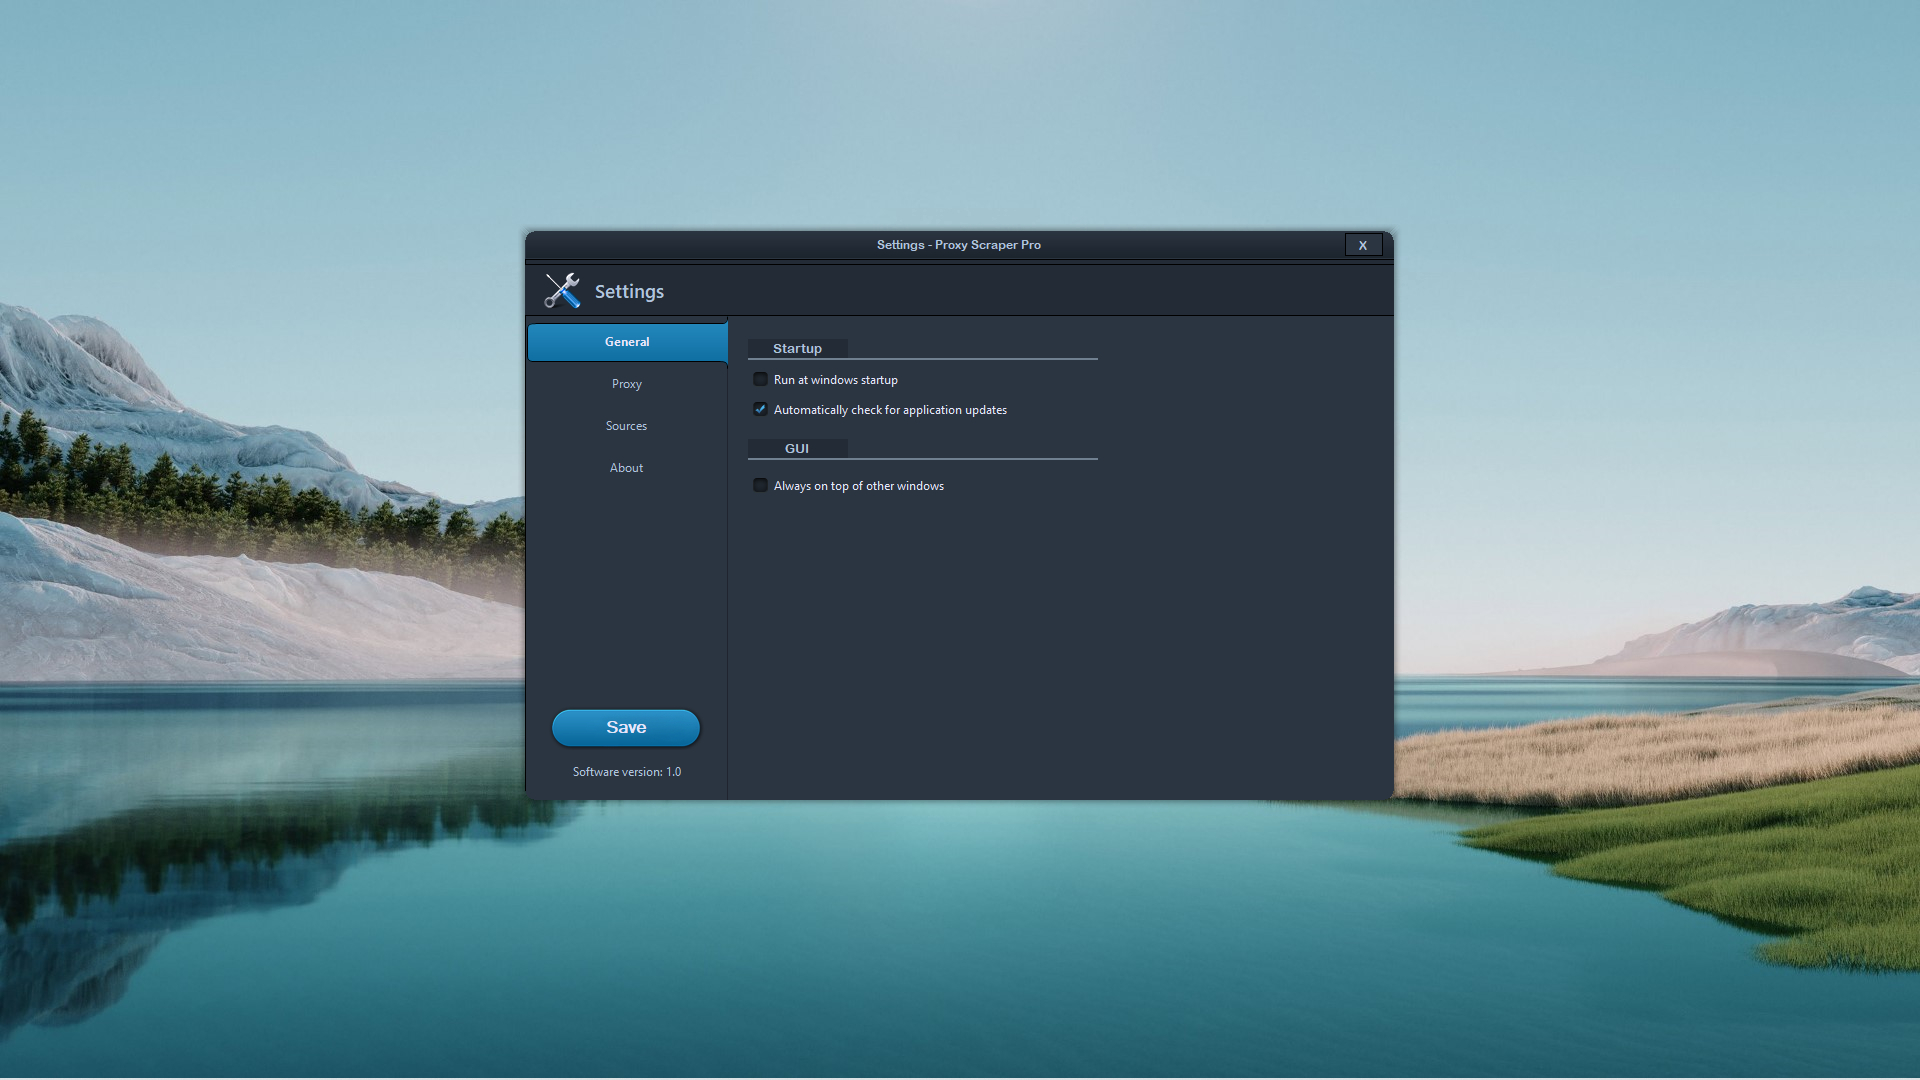Viewport: 1920px width, 1080px height.
Task: Click the large 'Settings' heading text
Action: [629, 292]
